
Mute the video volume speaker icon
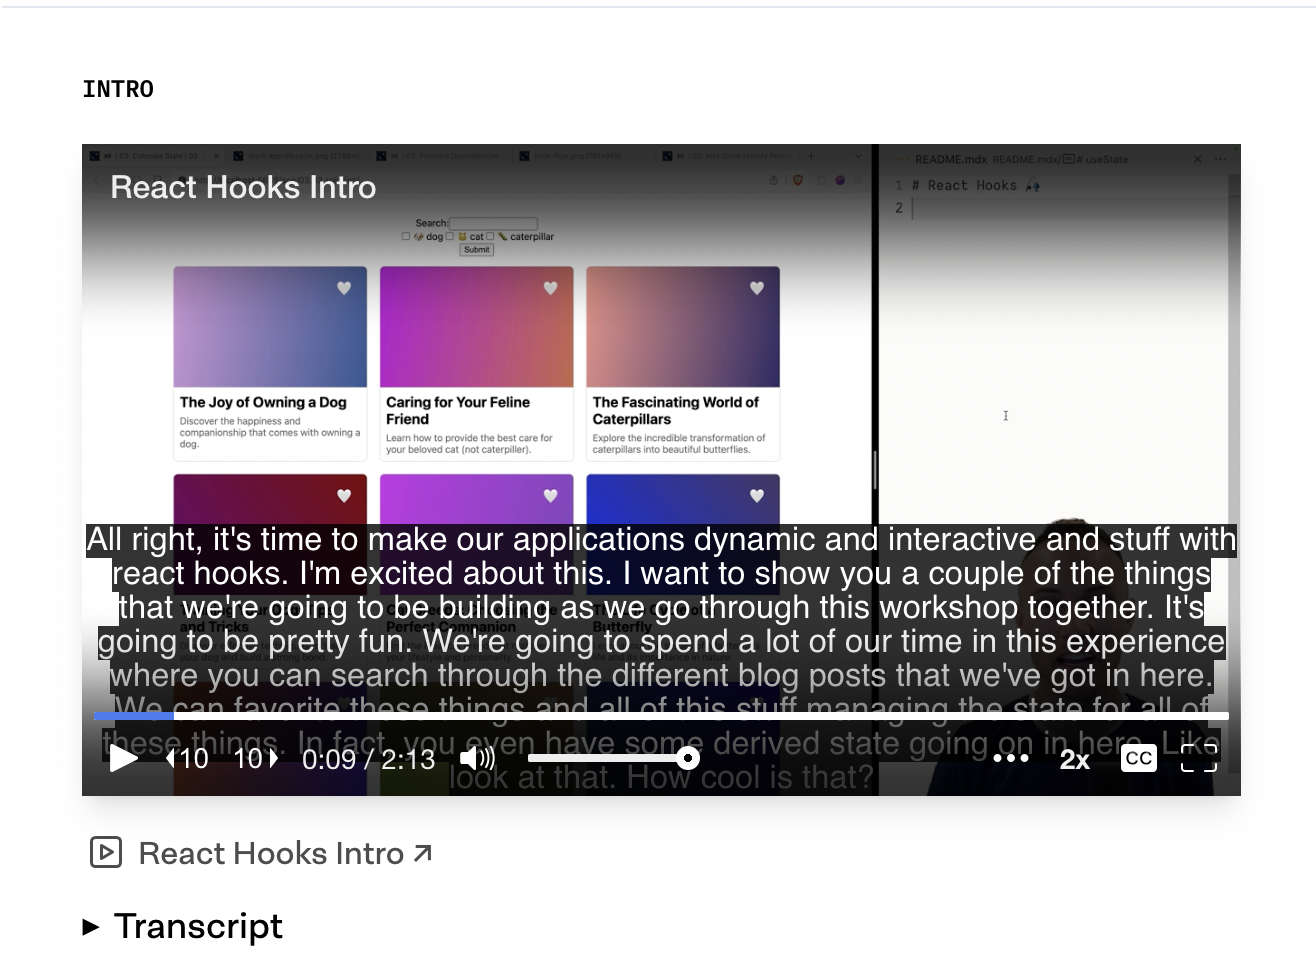(x=477, y=759)
